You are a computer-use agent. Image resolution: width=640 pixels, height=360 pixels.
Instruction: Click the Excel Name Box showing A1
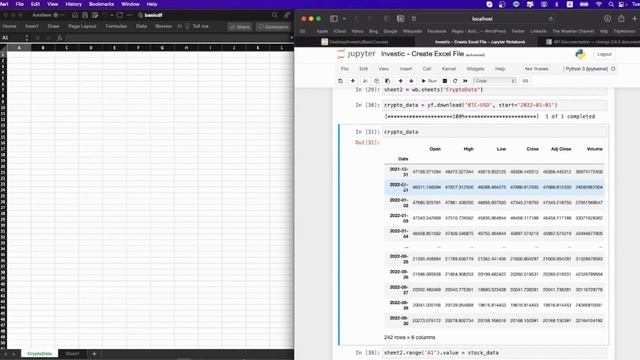click(x=12, y=38)
